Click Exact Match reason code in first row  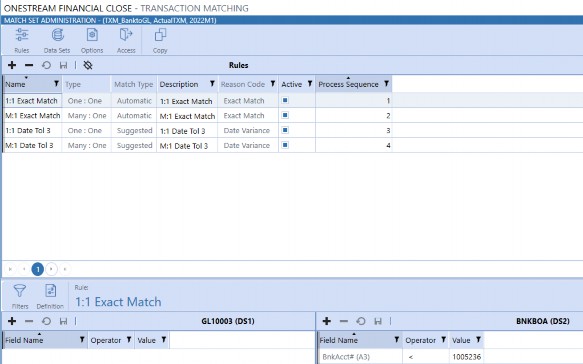(248, 101)
